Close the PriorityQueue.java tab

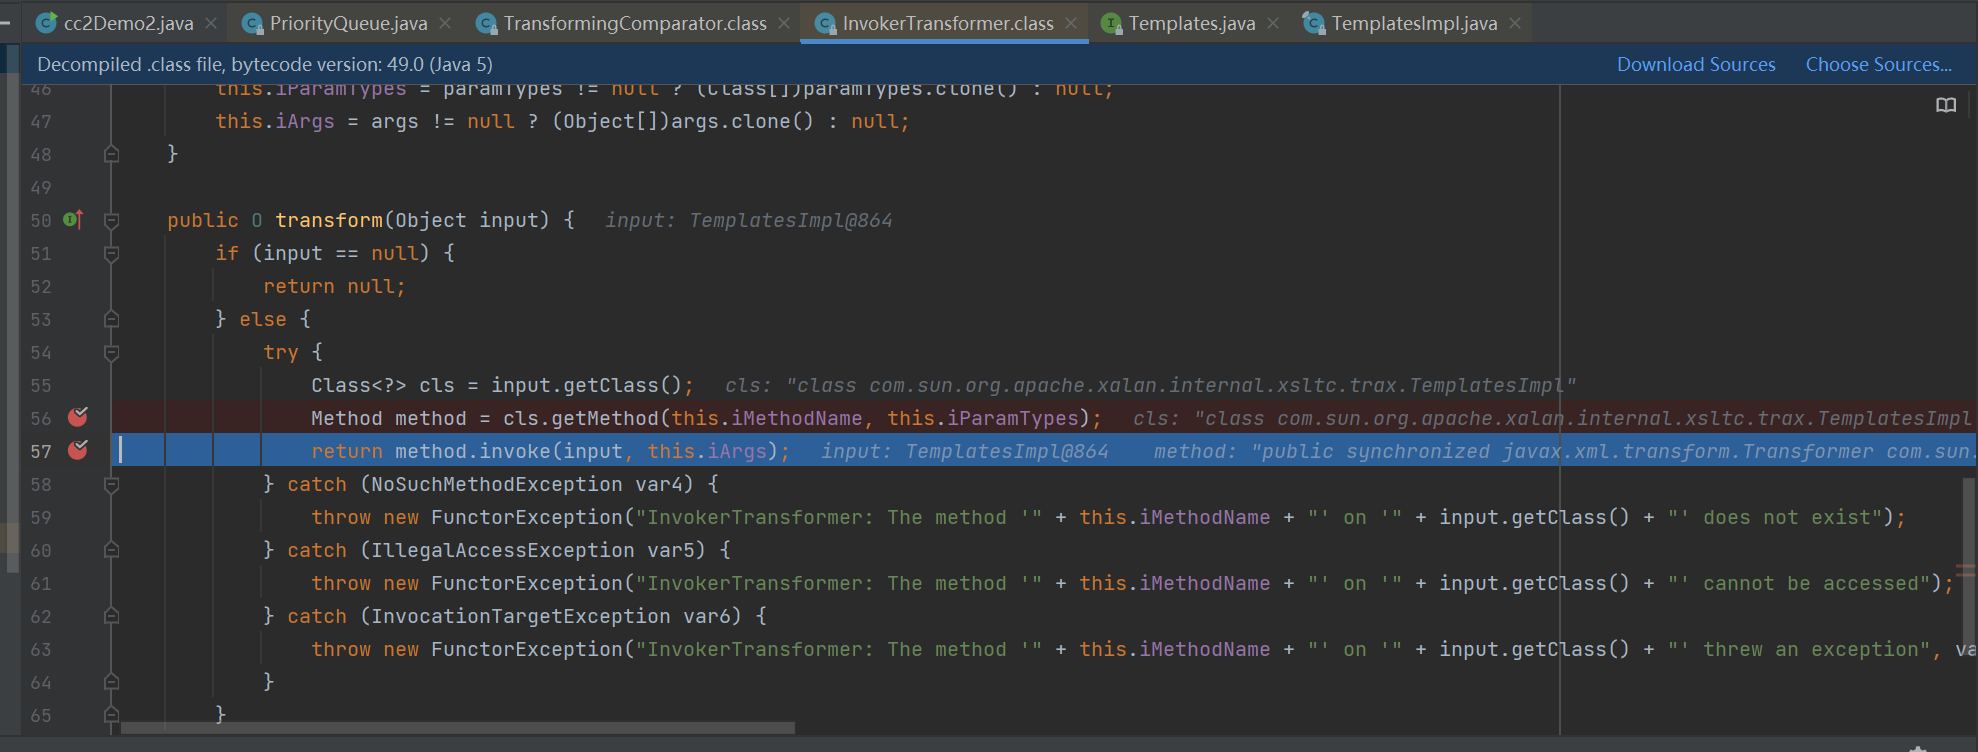[445, 23]
